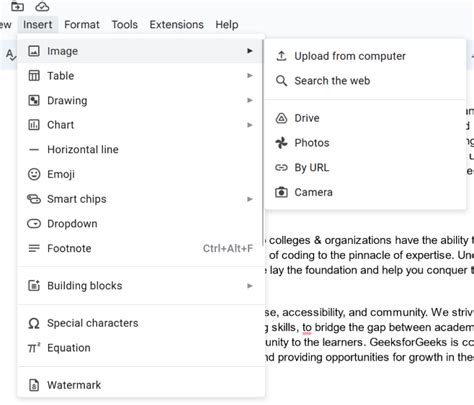Expand the Smart chips submenu arrow
This screenshot has width=474, height=405.
pyautogui.click(x=250, y=199)
